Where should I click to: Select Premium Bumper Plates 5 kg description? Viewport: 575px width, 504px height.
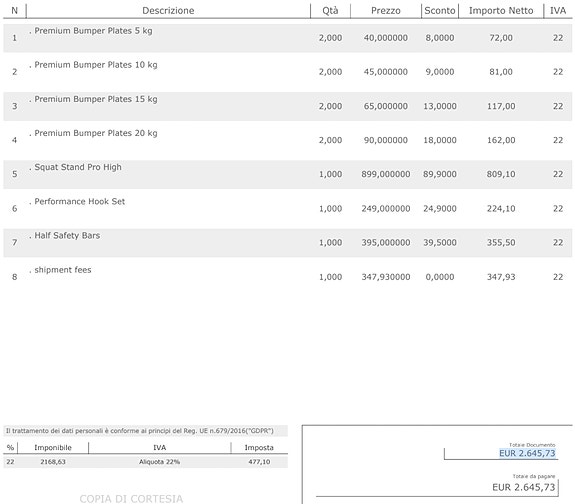93,31
